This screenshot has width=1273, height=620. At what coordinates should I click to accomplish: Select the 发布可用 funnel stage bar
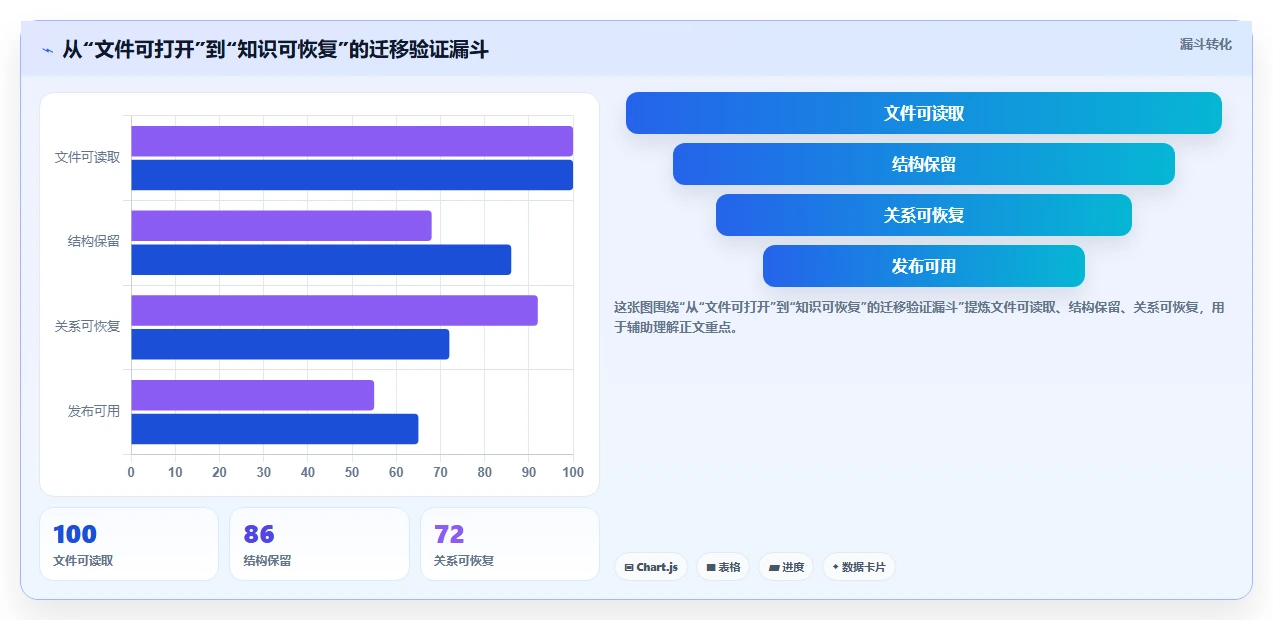coord(923,266)
